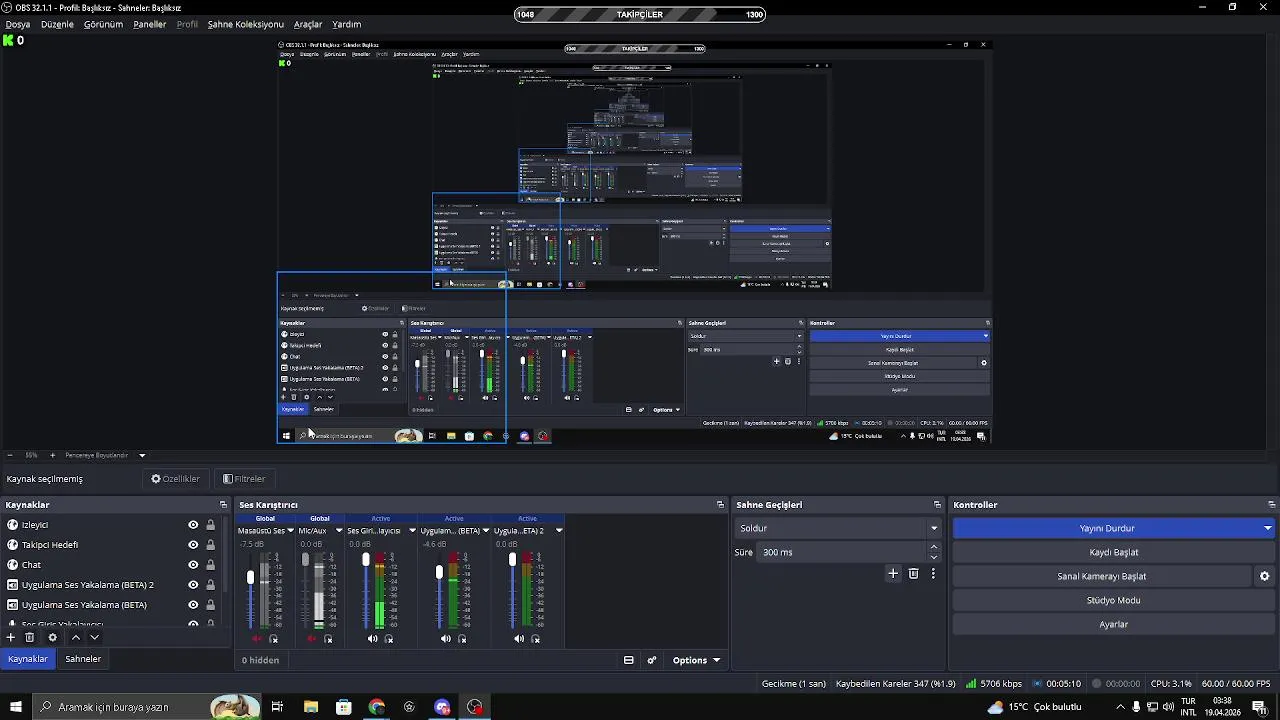The height and width of the screenshot is (720, 1280).
Task: Add a new source with the plus icon
Action: (x=11, y=637)
